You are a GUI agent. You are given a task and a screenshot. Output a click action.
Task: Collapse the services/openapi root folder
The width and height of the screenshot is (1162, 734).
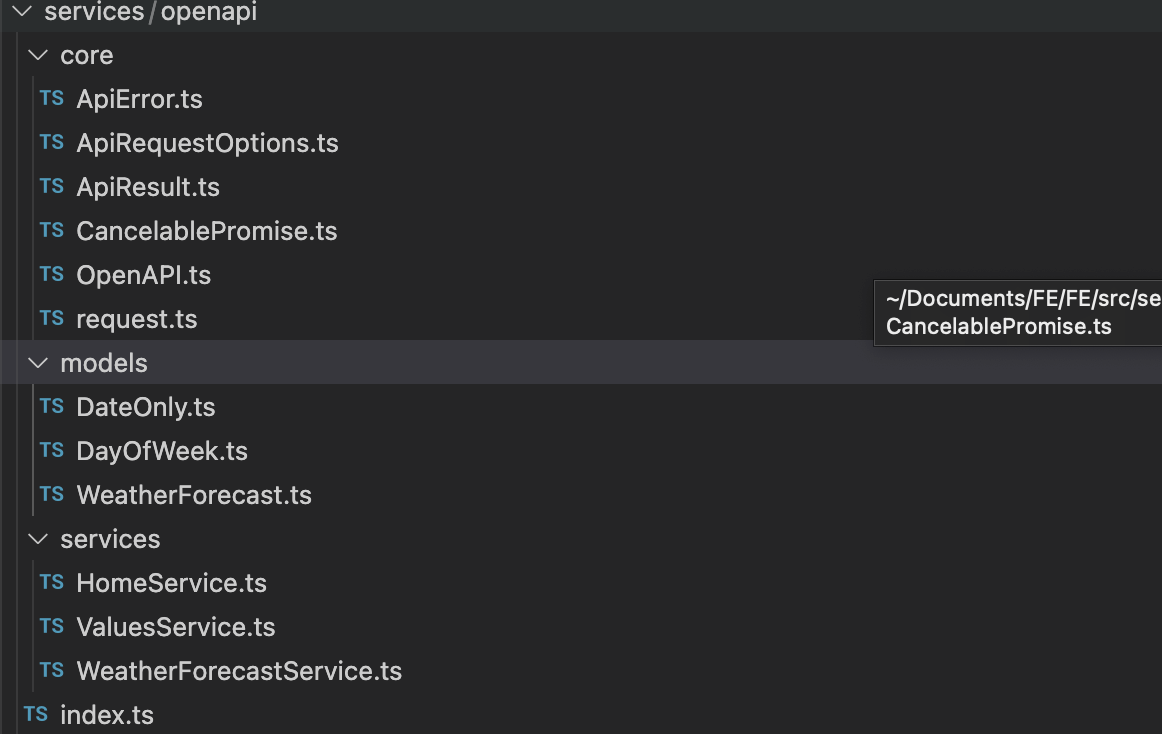pos(22,12)
